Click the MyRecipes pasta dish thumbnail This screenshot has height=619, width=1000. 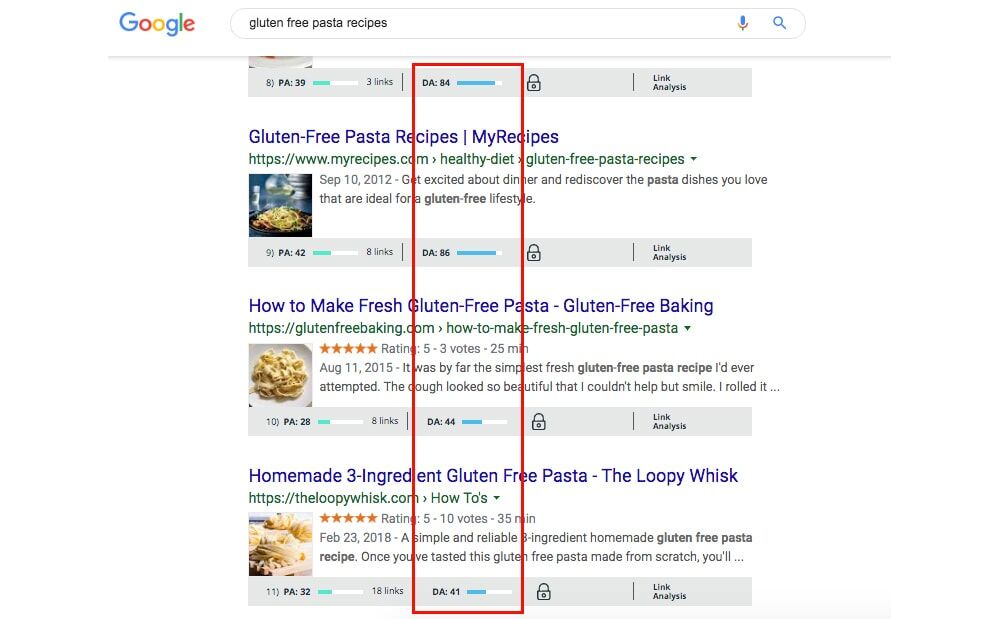(x=281, y=205)
